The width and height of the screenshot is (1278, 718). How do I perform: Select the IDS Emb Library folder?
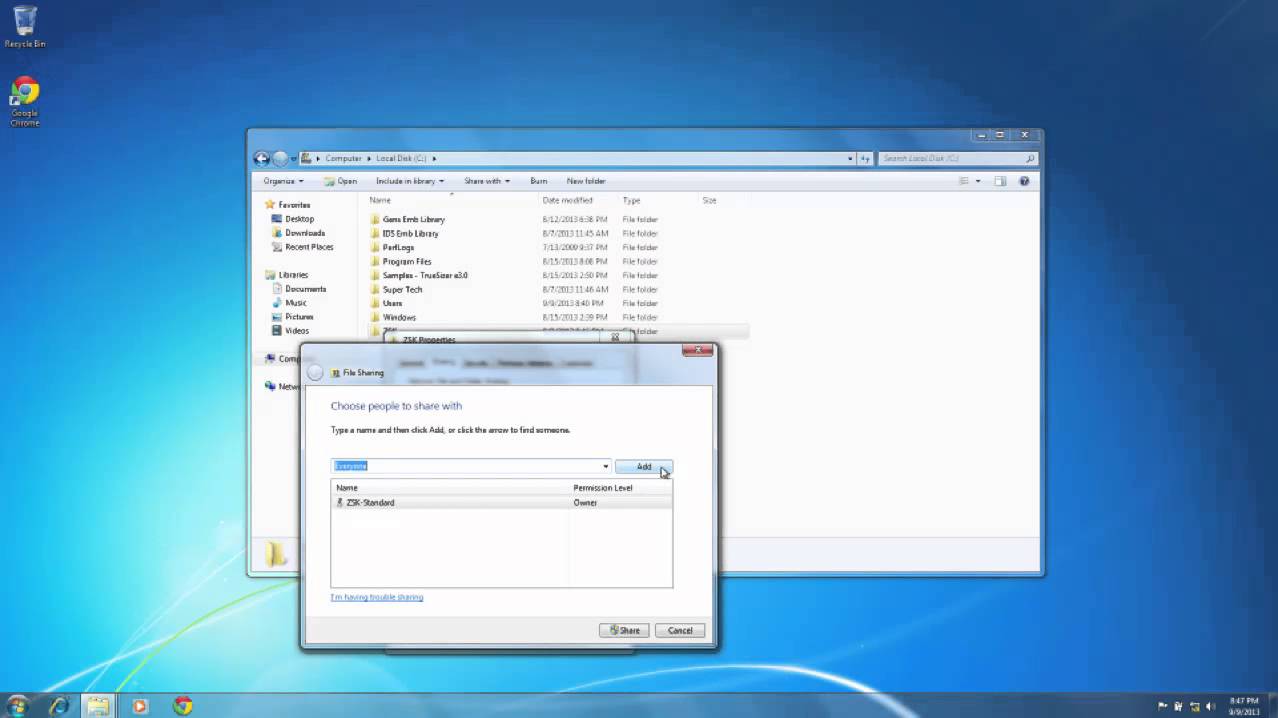point(410,233)
